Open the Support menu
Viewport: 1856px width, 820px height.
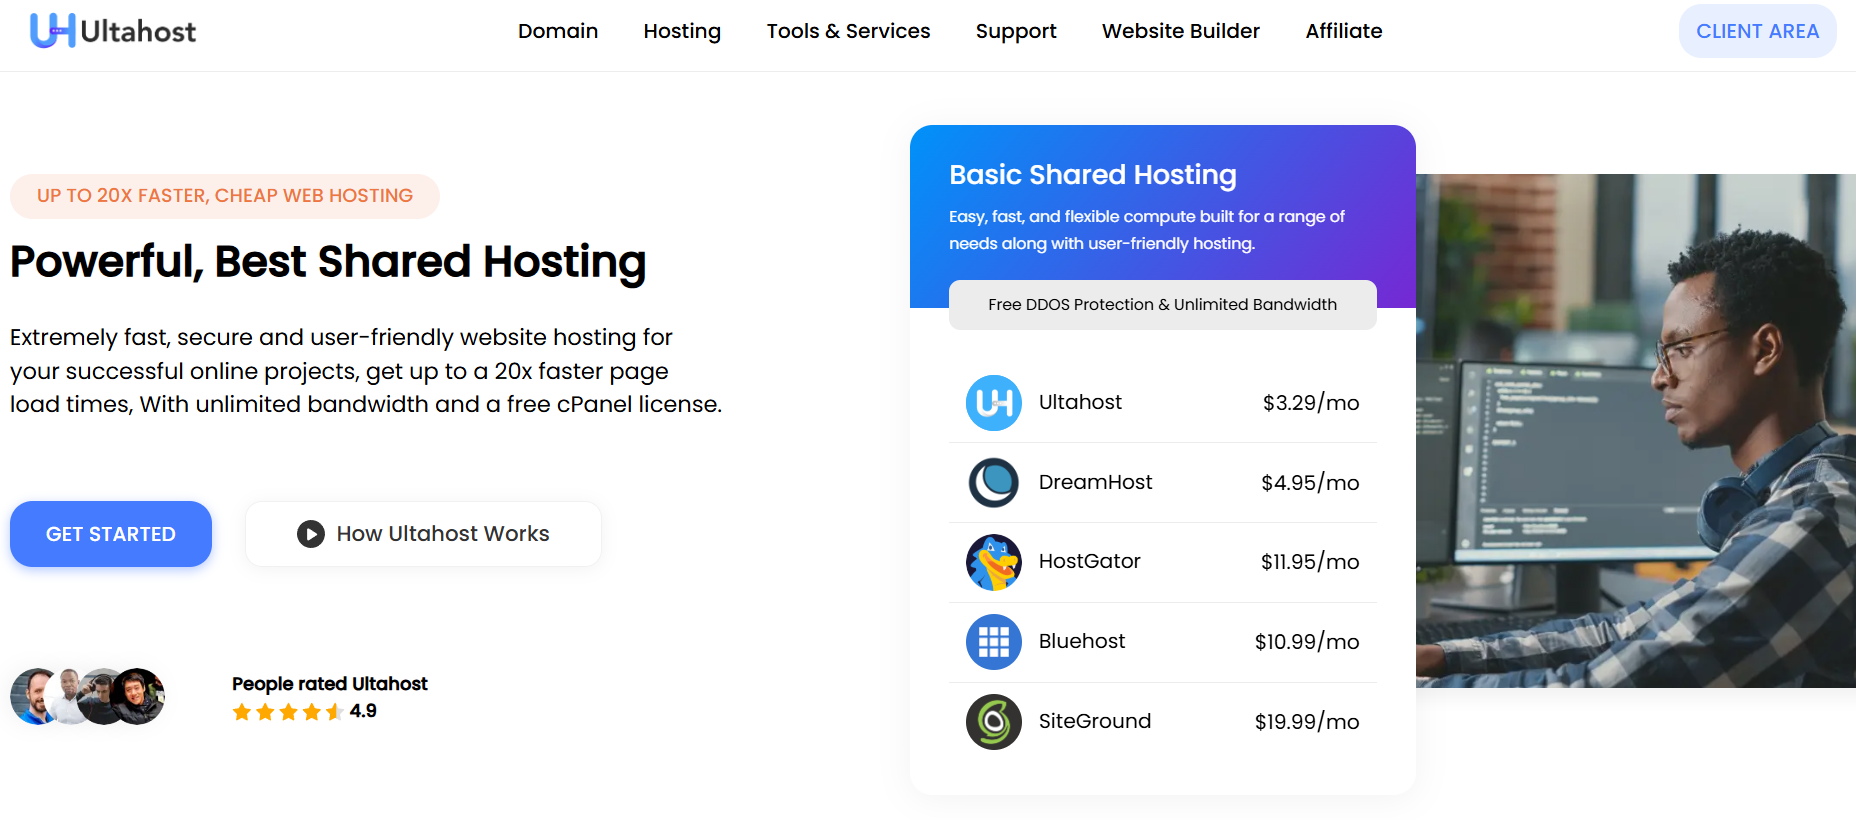pos(1016,31)
